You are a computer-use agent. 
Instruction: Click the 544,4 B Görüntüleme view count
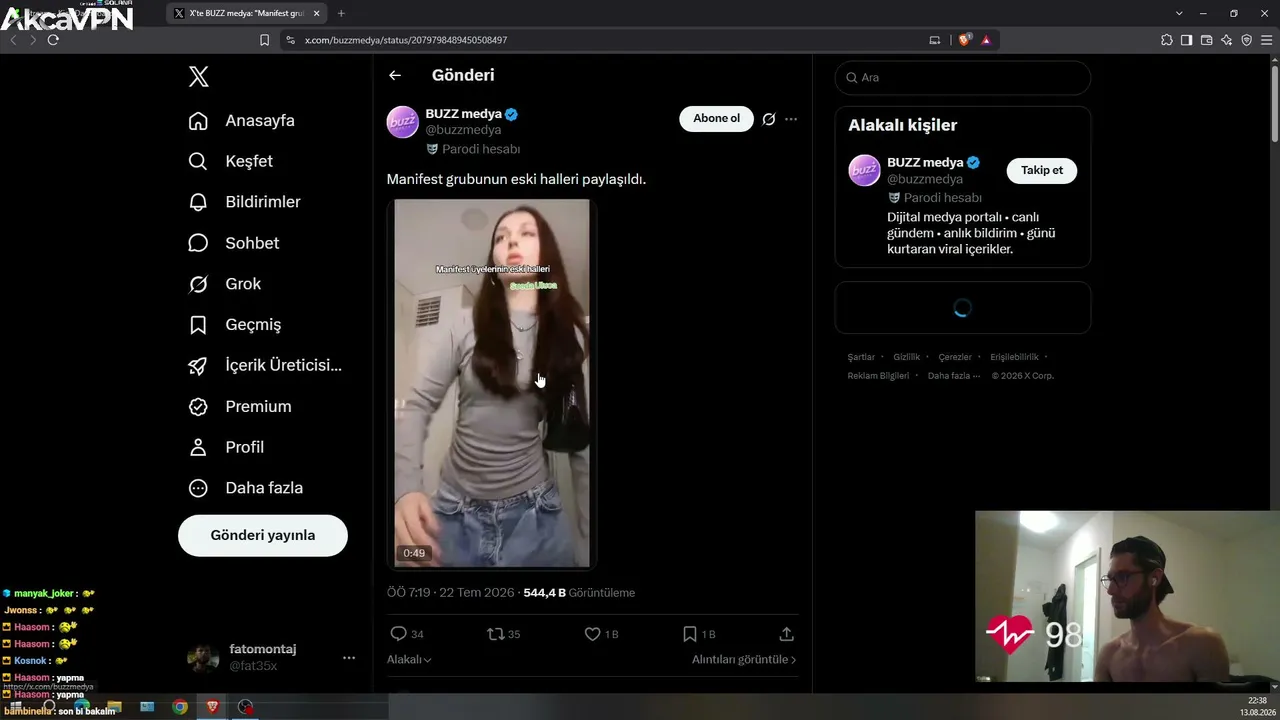(x=579, y=593)
